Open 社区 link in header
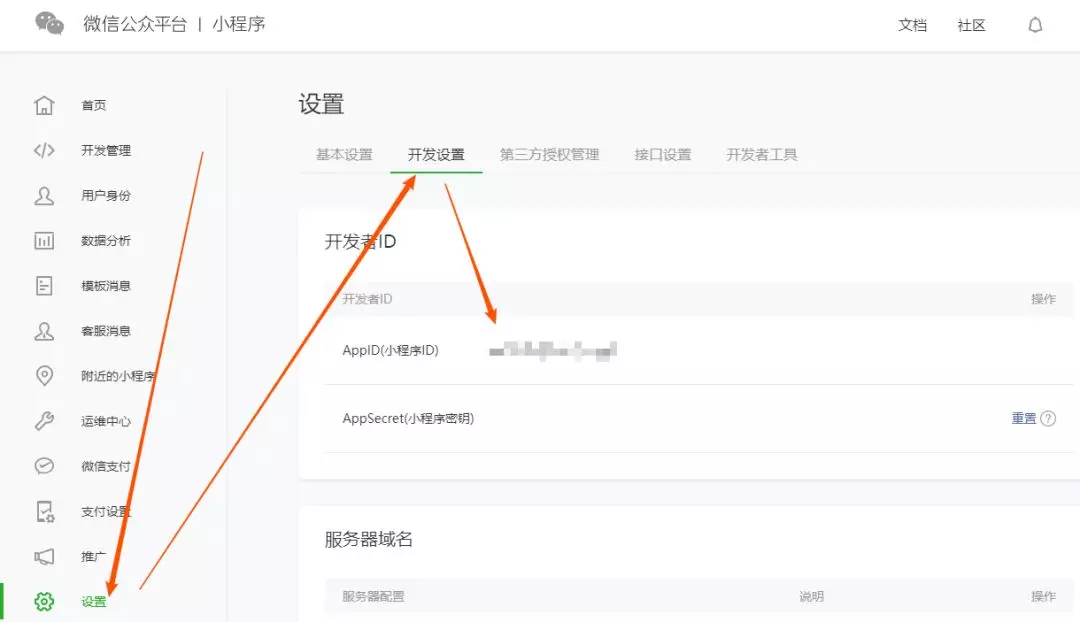This screenshot has width=1080, height=622. (971, 25)
